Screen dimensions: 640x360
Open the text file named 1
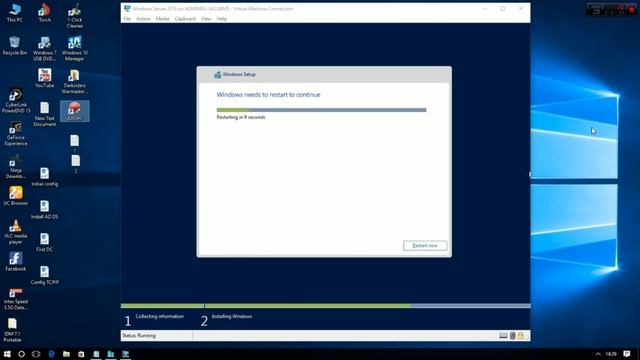tap(74, 143)
